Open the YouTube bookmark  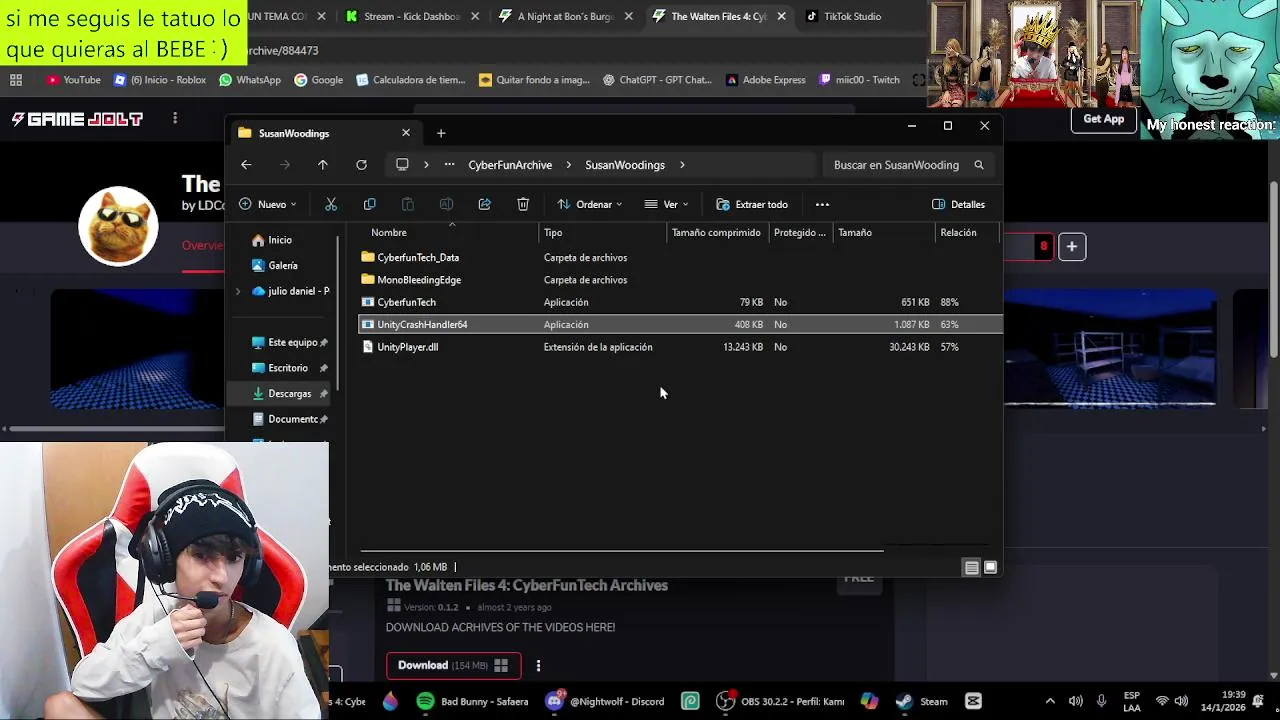point(73,80)
